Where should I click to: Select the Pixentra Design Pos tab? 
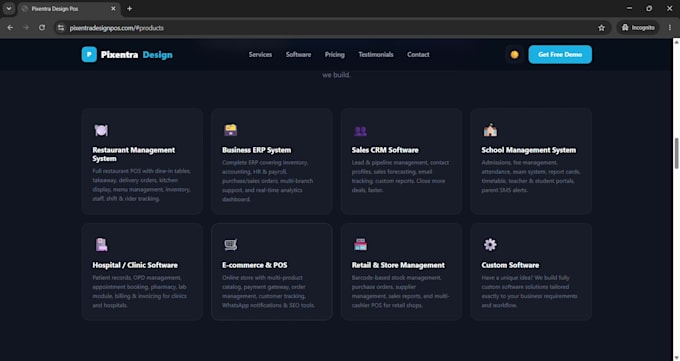69,9
